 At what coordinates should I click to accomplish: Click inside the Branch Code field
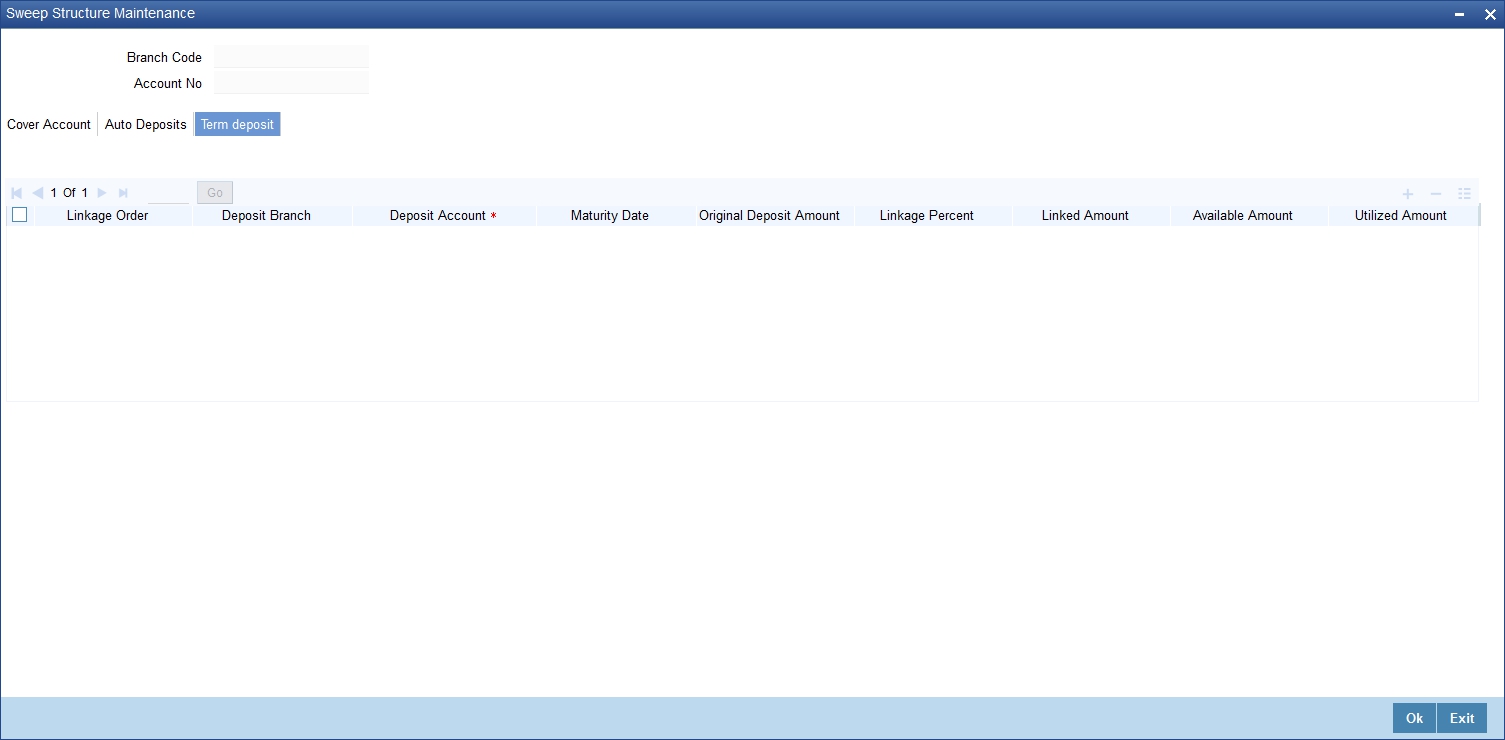(x=290, y=57)
